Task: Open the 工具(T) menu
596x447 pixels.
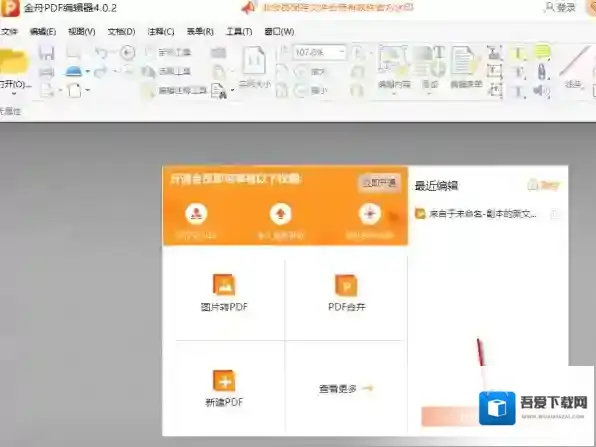Action: (239, 32)
